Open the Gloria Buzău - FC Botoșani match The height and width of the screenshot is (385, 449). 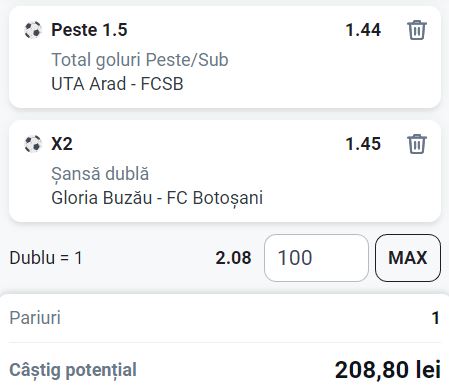(157, 198)
